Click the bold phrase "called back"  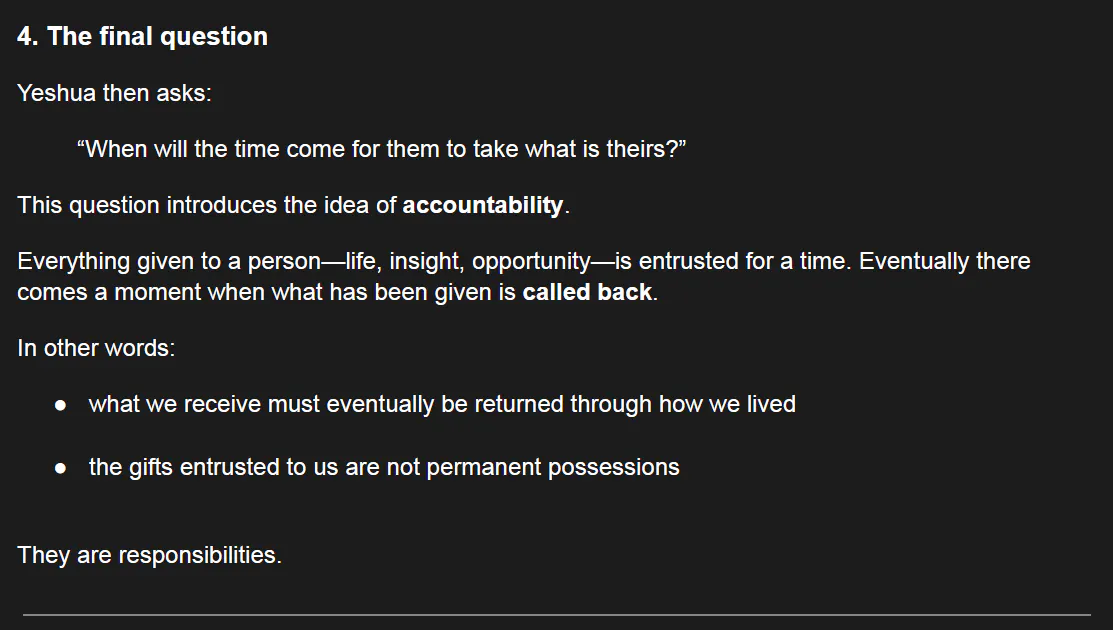point(587,293)
